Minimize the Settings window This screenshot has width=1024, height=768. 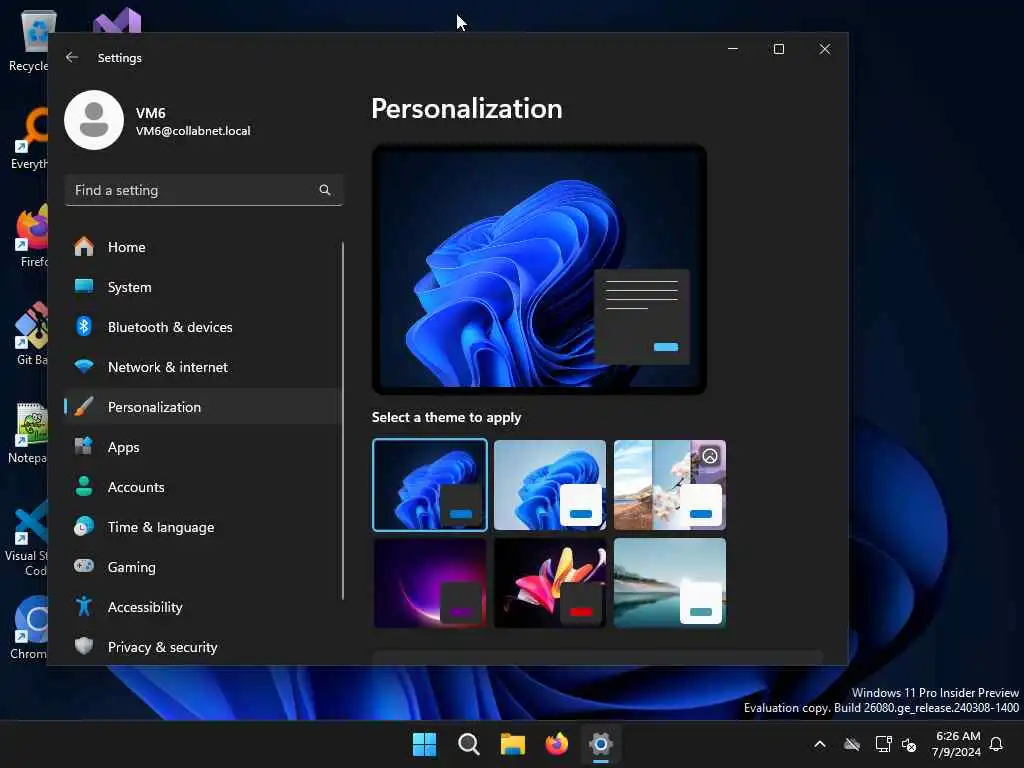coord(733,49)
